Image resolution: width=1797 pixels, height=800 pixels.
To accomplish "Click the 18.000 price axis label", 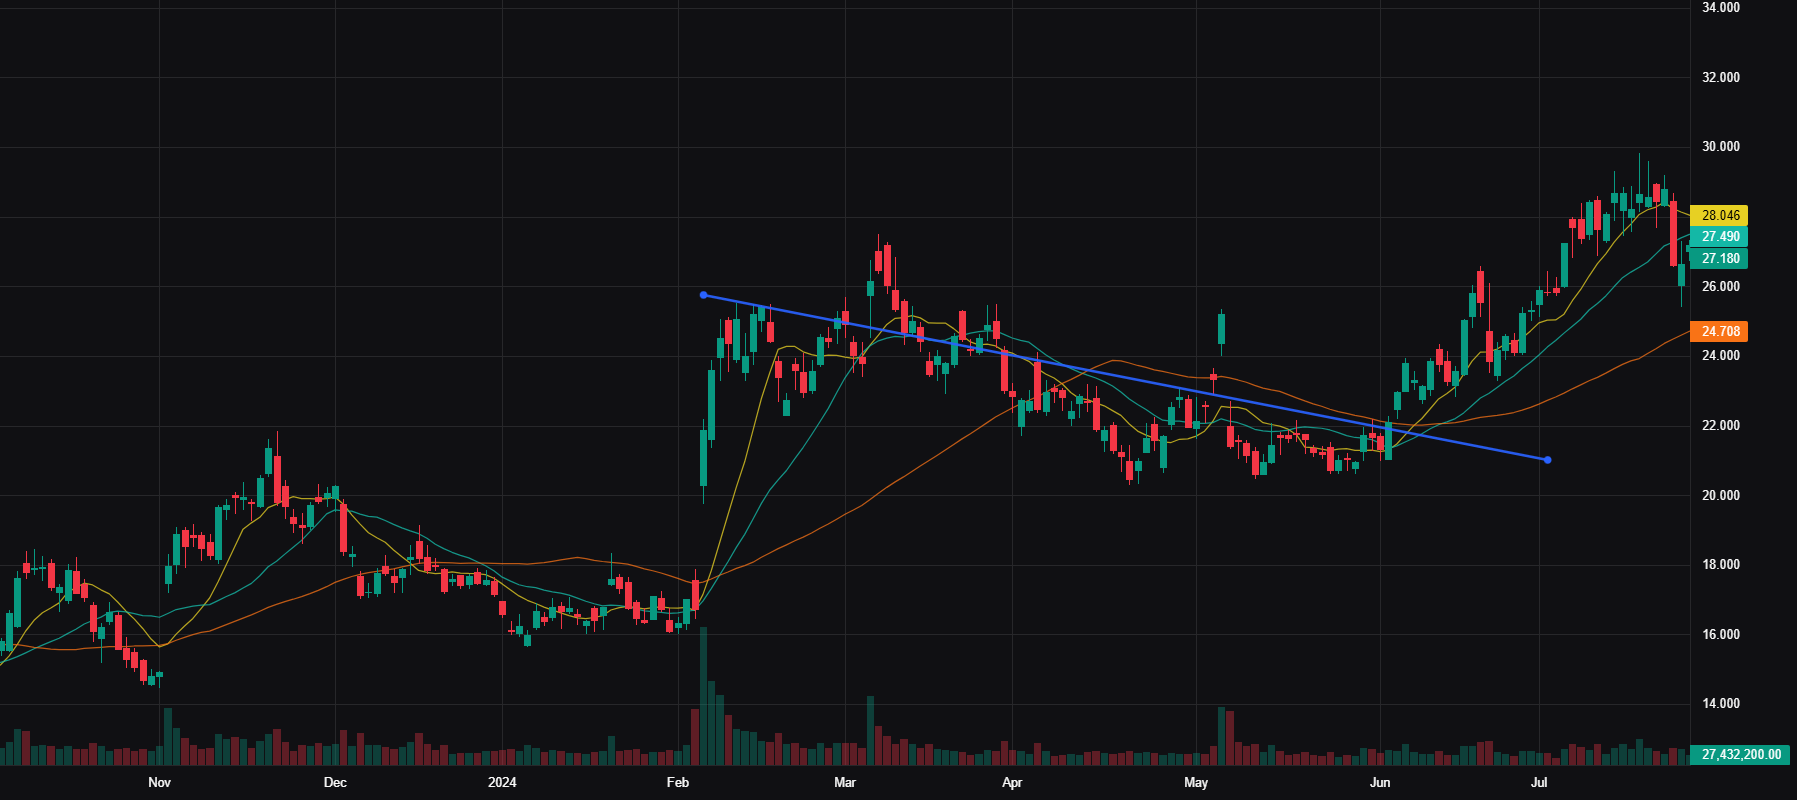I will (1721, 565).
